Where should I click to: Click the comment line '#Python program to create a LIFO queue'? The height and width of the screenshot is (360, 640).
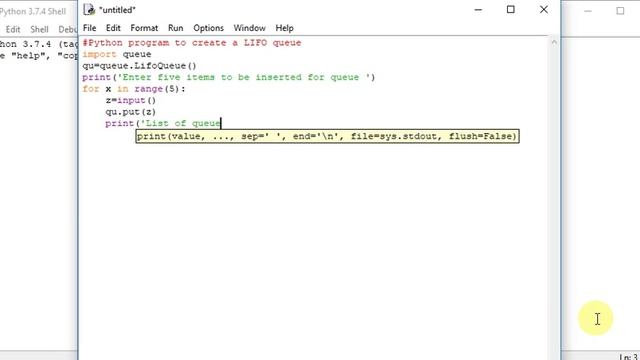coord(192,43)
